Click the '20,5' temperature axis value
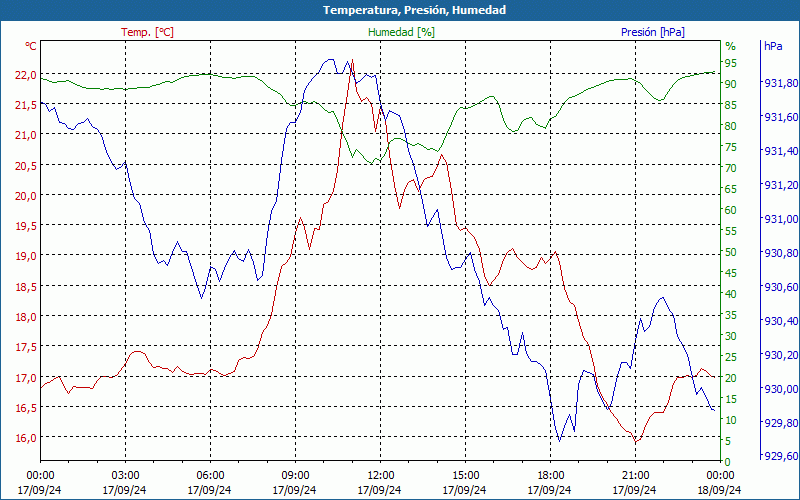This screenshot has height=500, width=800. [26, 165]
